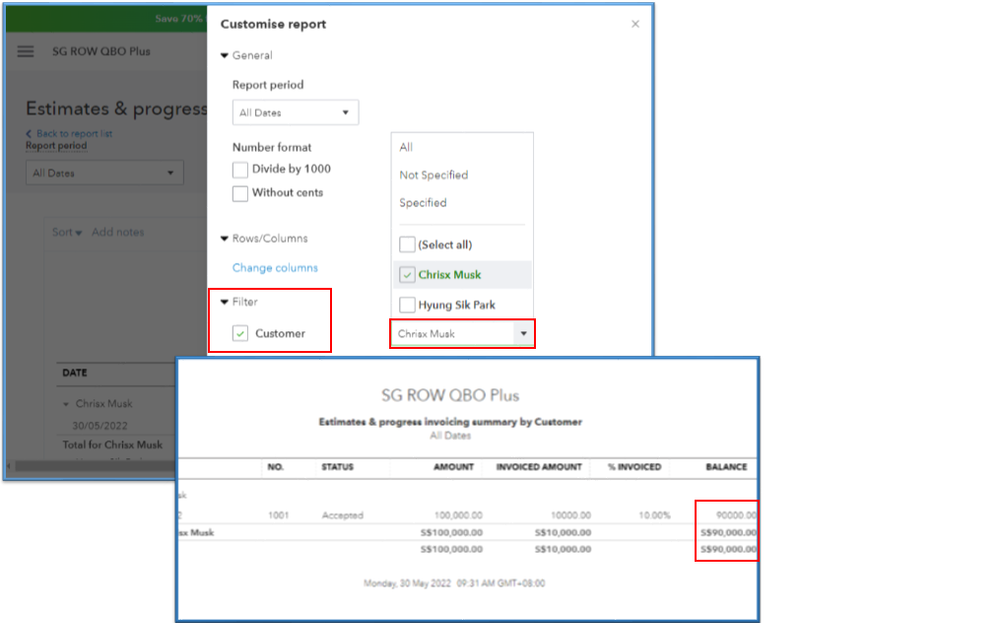Click the report timestamp Monday, 30 May 2022
This screenshot has height=623, width=999.
click(x=454, y=584)
